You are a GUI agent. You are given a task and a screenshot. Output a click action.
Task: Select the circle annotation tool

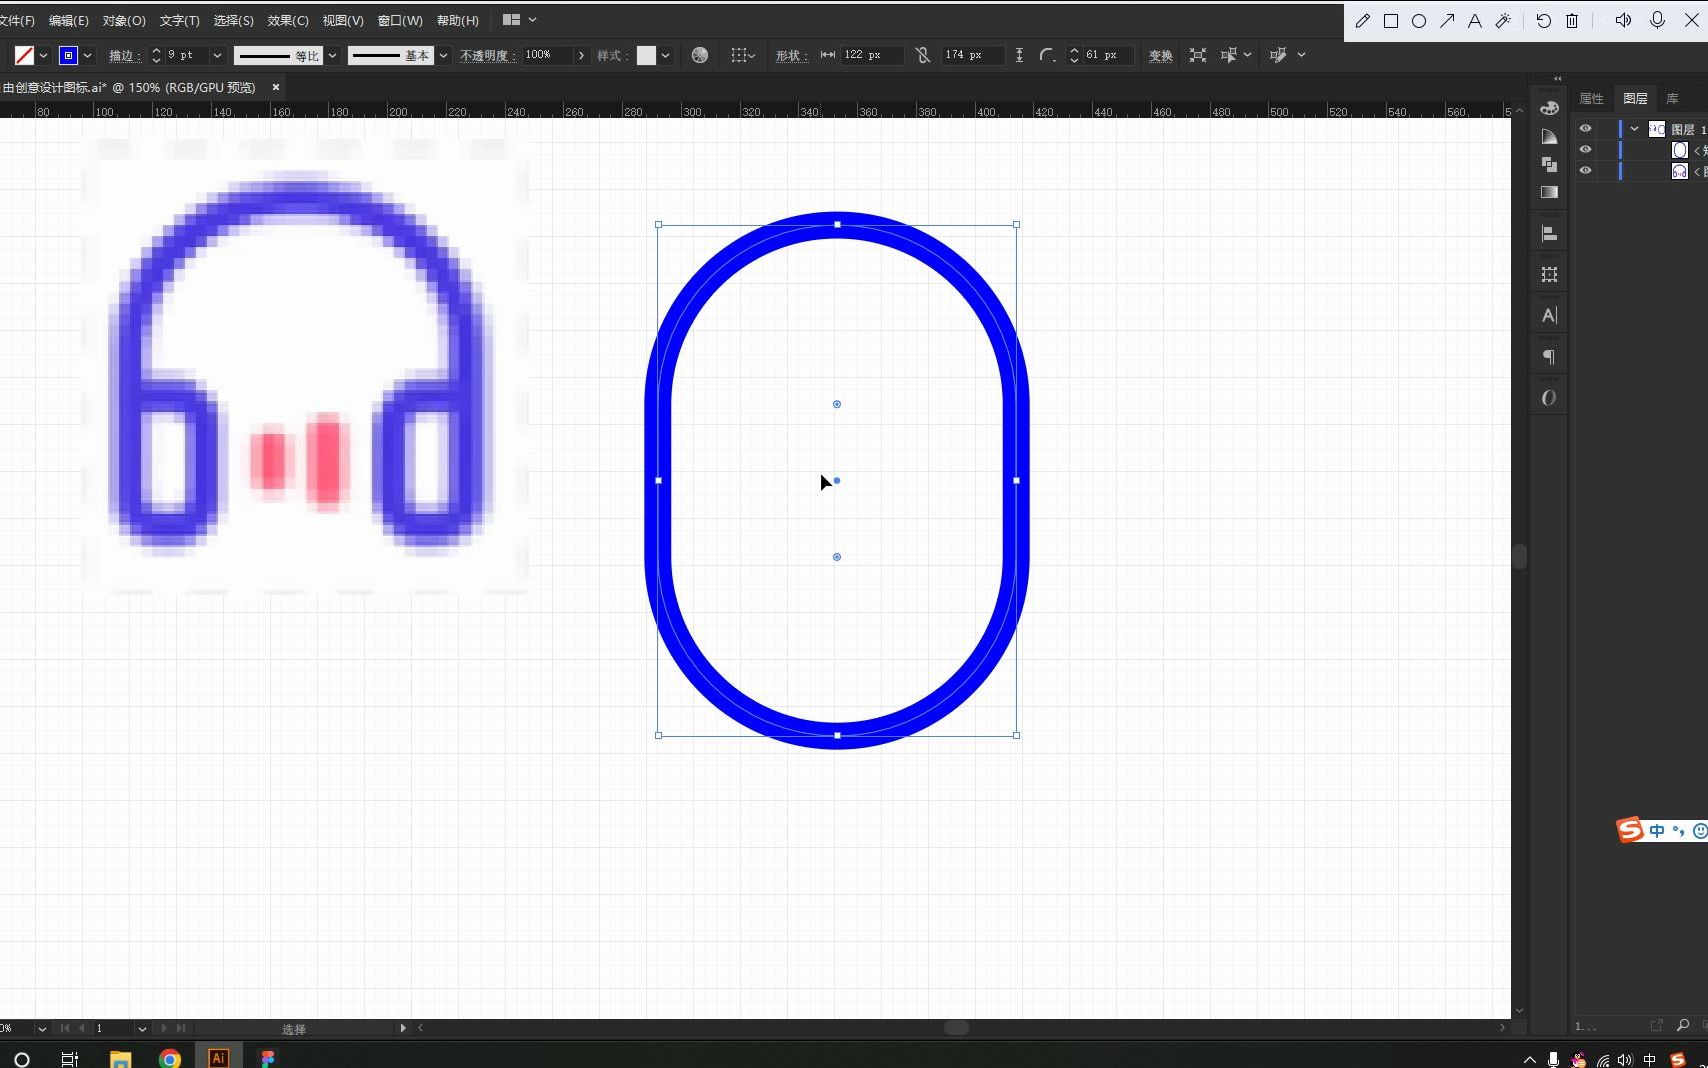pyautogui.click(x=1419, y=21)
